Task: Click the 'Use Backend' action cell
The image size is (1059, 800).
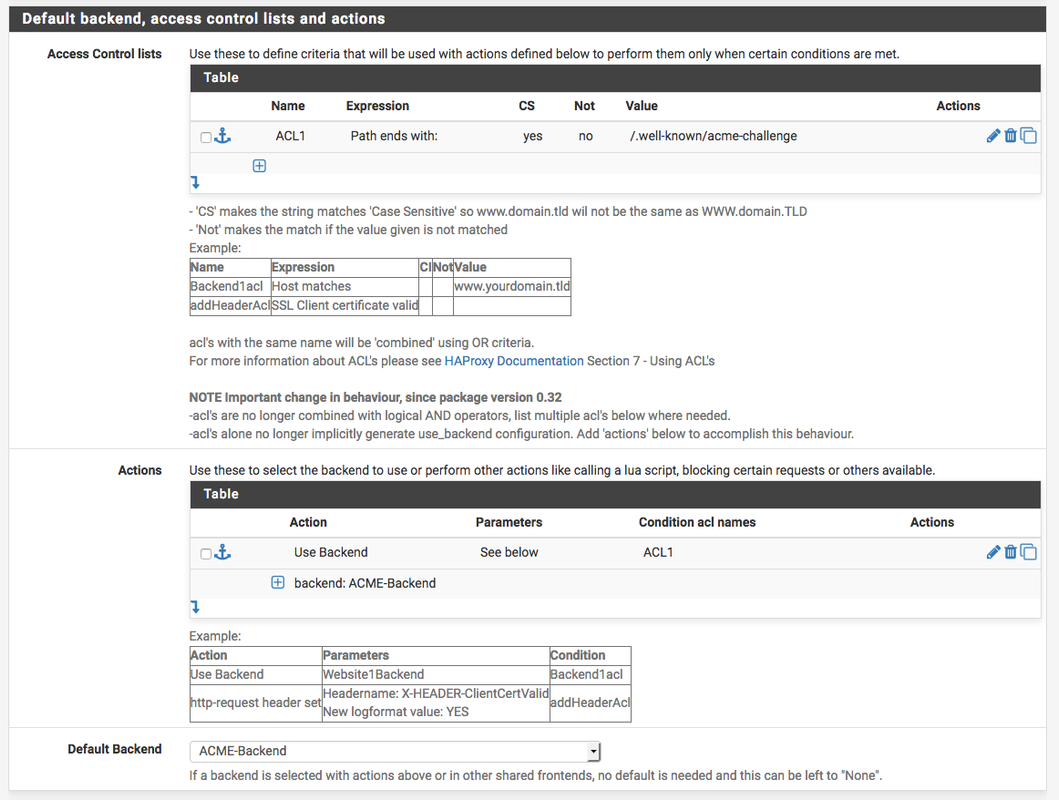Action: (331, 552)
